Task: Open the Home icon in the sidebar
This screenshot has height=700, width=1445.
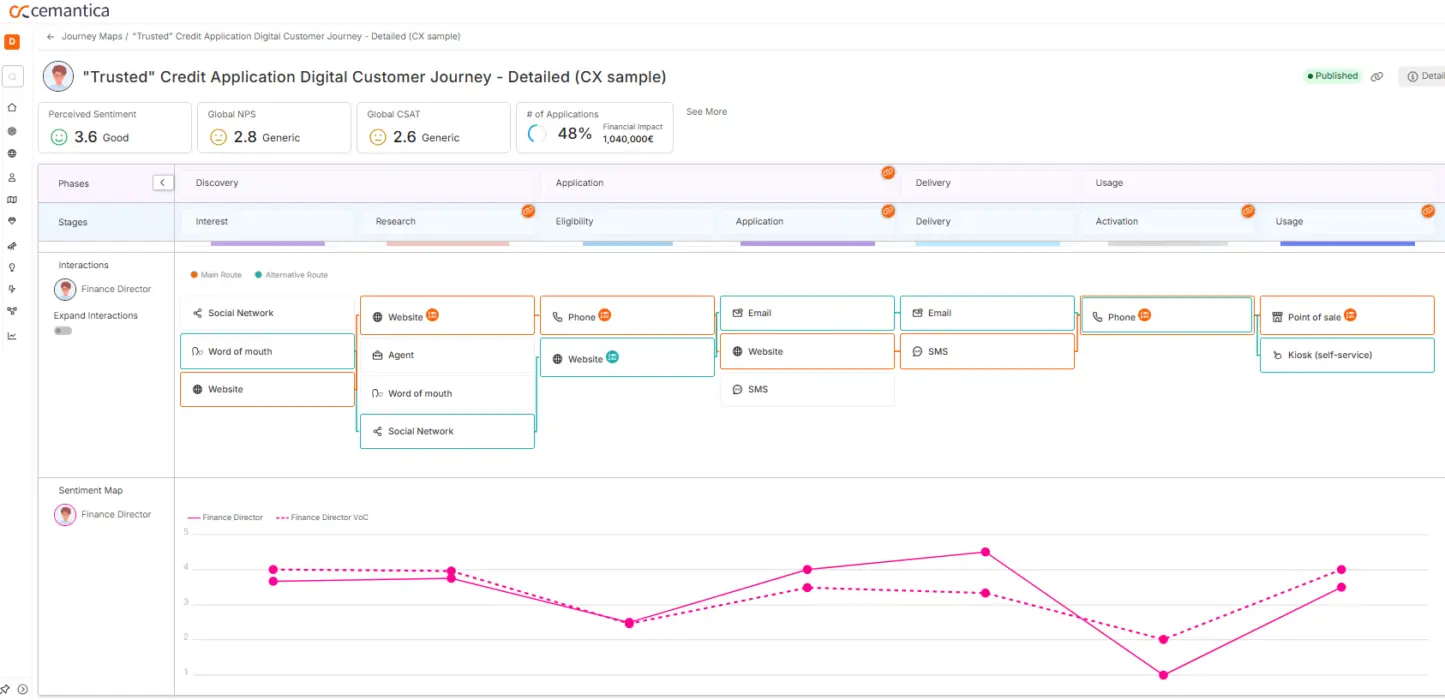Action: click(x=12, y=108)
